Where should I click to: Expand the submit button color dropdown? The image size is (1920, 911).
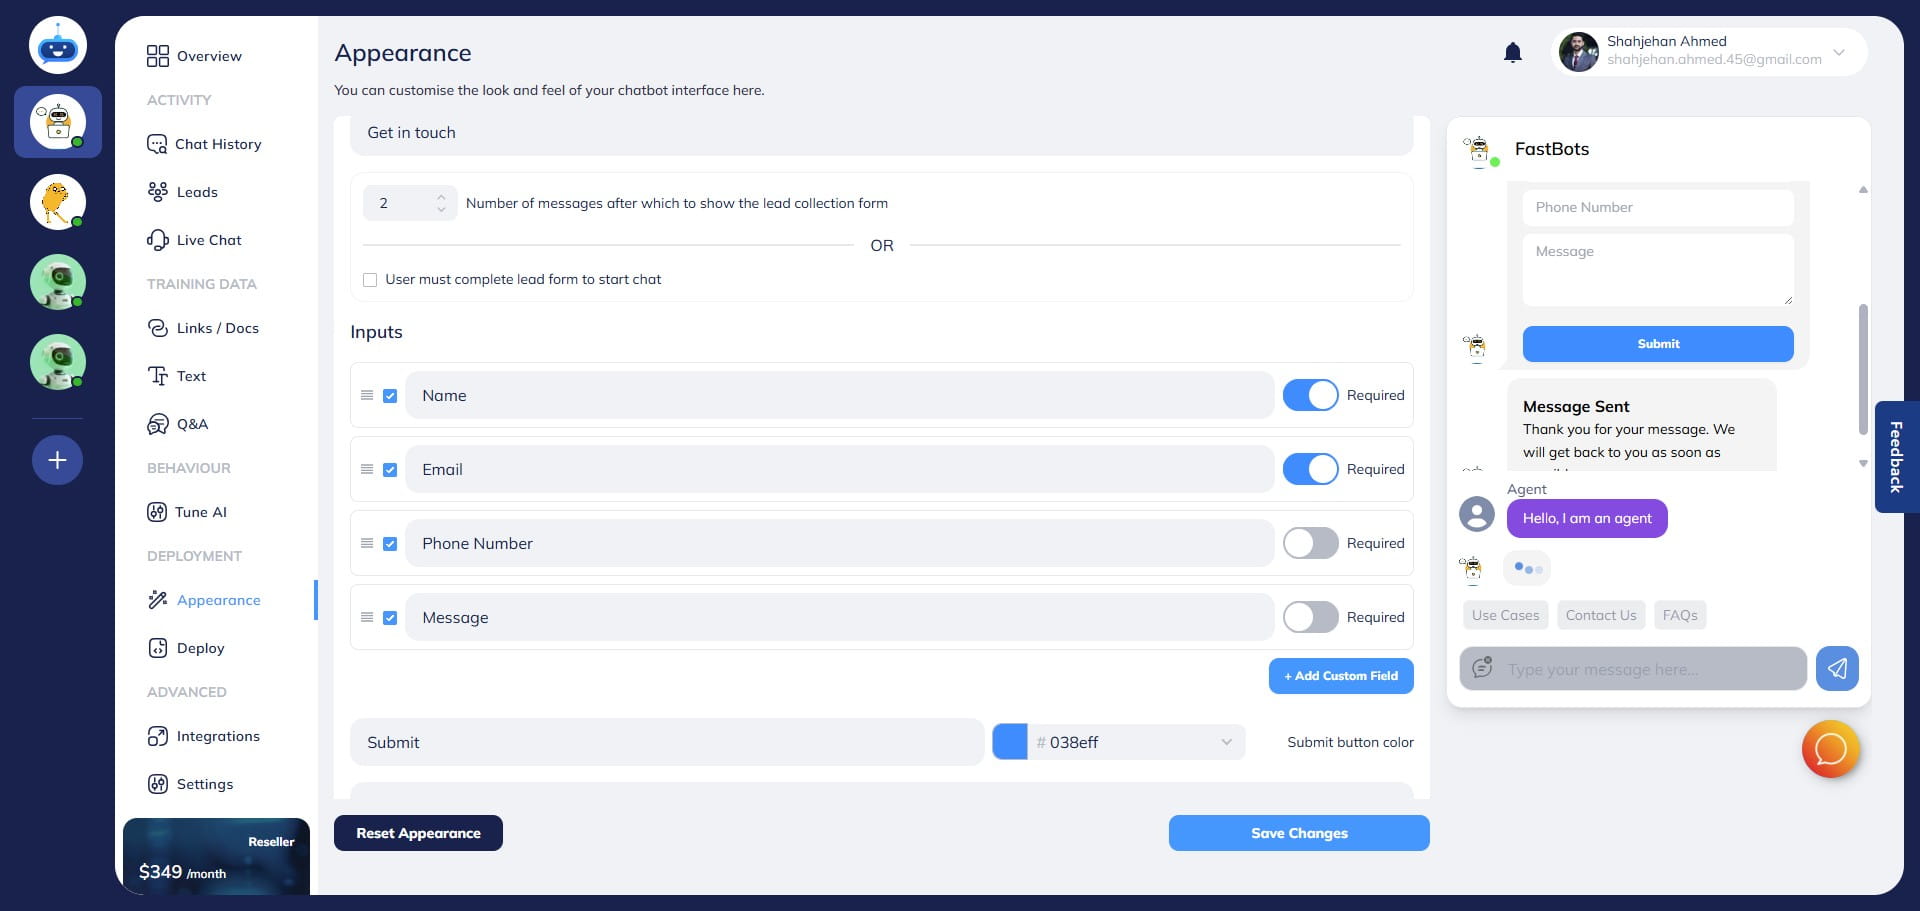point(1226,742)
